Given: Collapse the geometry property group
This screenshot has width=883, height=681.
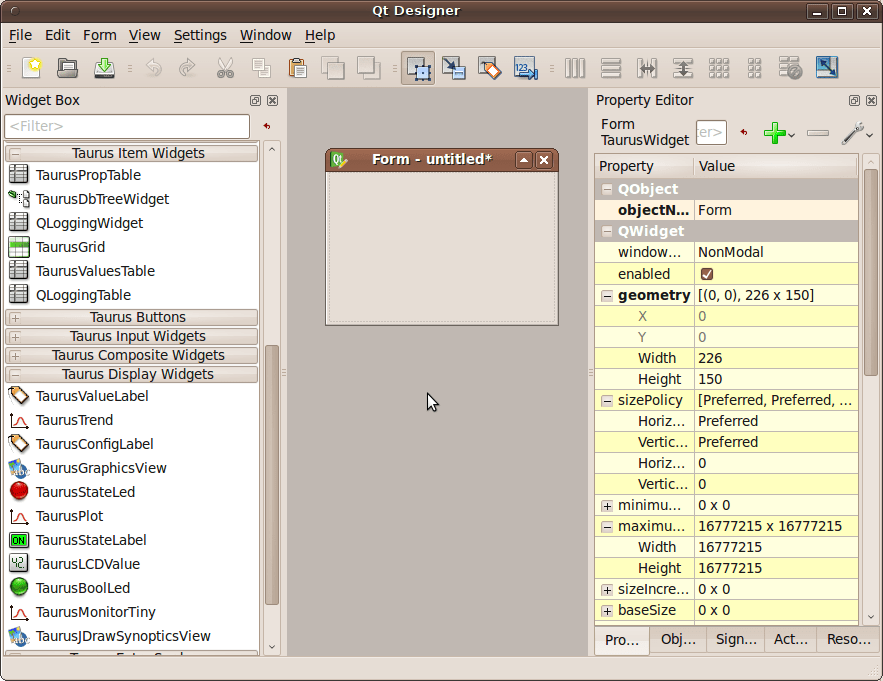Looking at the screenshot, I should tap(607, 295).
